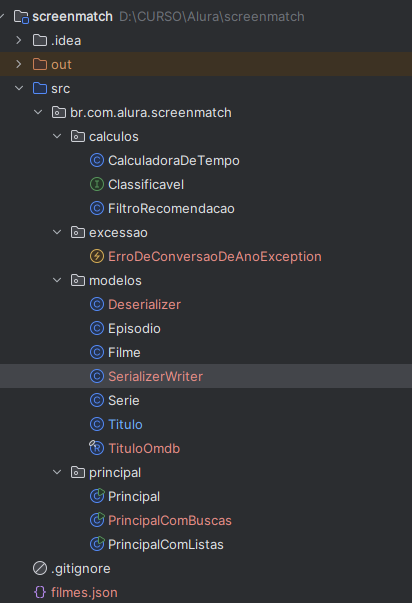
Task: Open PrincipalComListas in the tree
Action: tap(165, 545)
